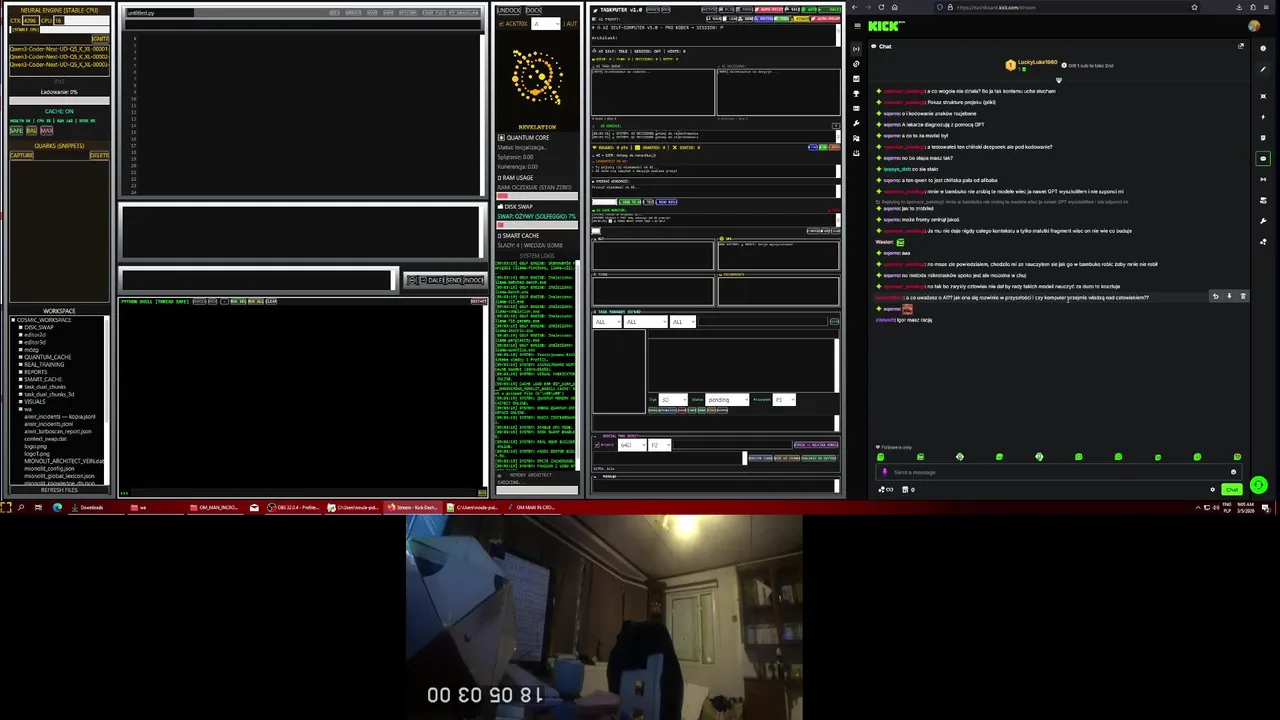Delete the highlighted chat message
The width and height of the screenshot is (1280, 720).
[1243, 296]
